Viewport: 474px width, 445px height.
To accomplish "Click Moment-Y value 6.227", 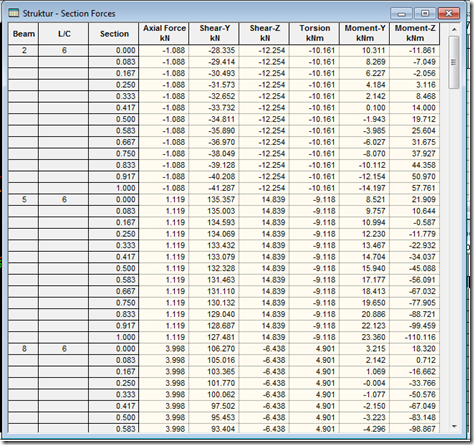I will click(365, 73).
